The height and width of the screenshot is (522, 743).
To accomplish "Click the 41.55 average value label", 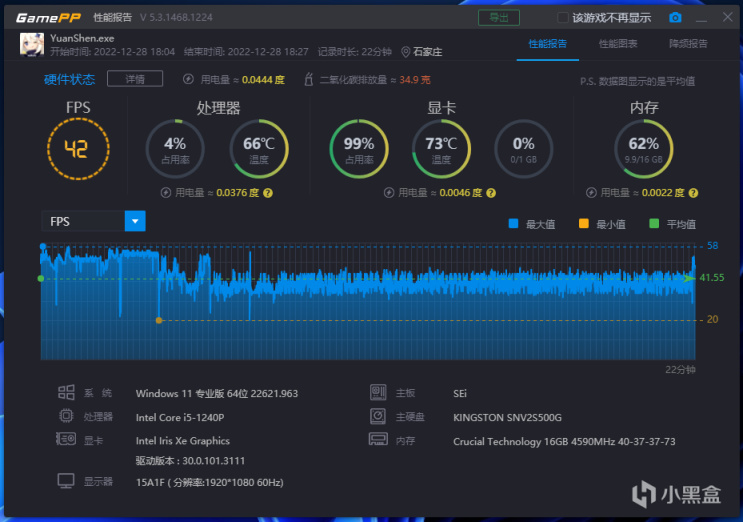I will point(712,278).
